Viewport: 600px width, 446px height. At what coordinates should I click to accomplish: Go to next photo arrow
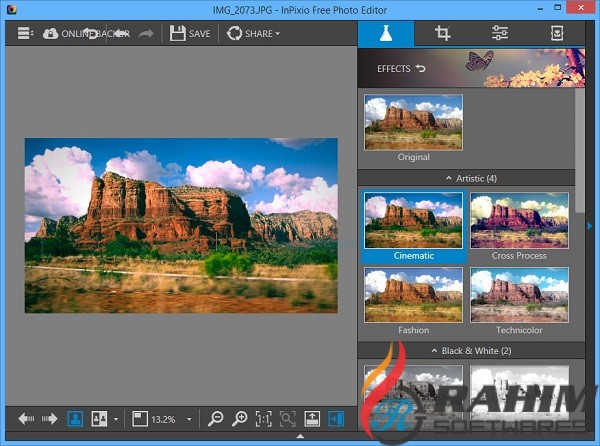(49, 419)
